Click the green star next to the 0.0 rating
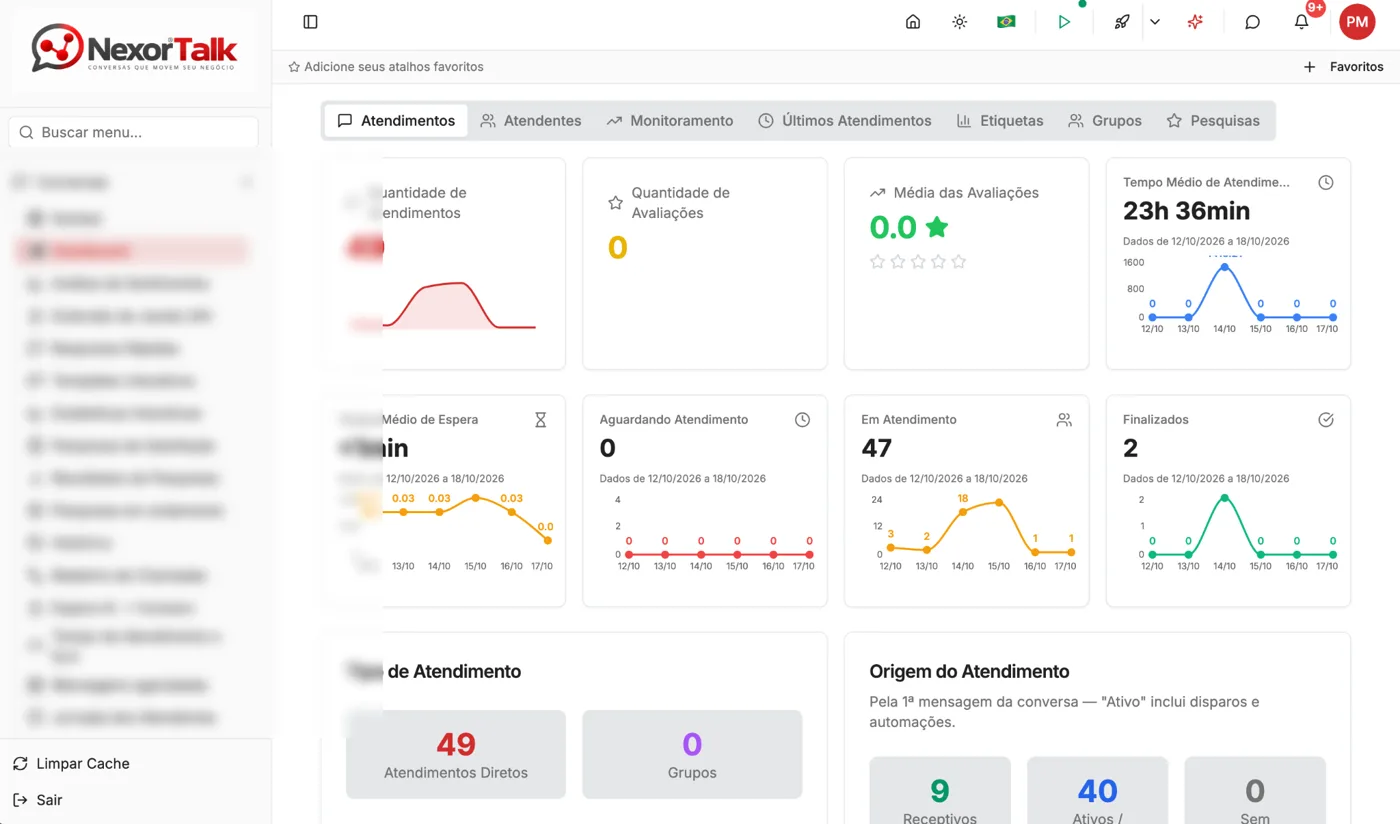 point(936,228)
